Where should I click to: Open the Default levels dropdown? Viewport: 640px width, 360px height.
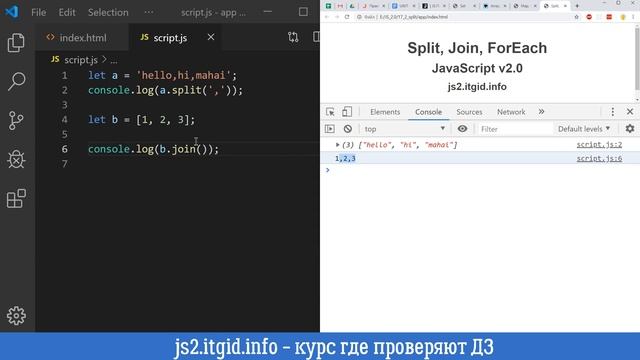(x=584, y=129)
